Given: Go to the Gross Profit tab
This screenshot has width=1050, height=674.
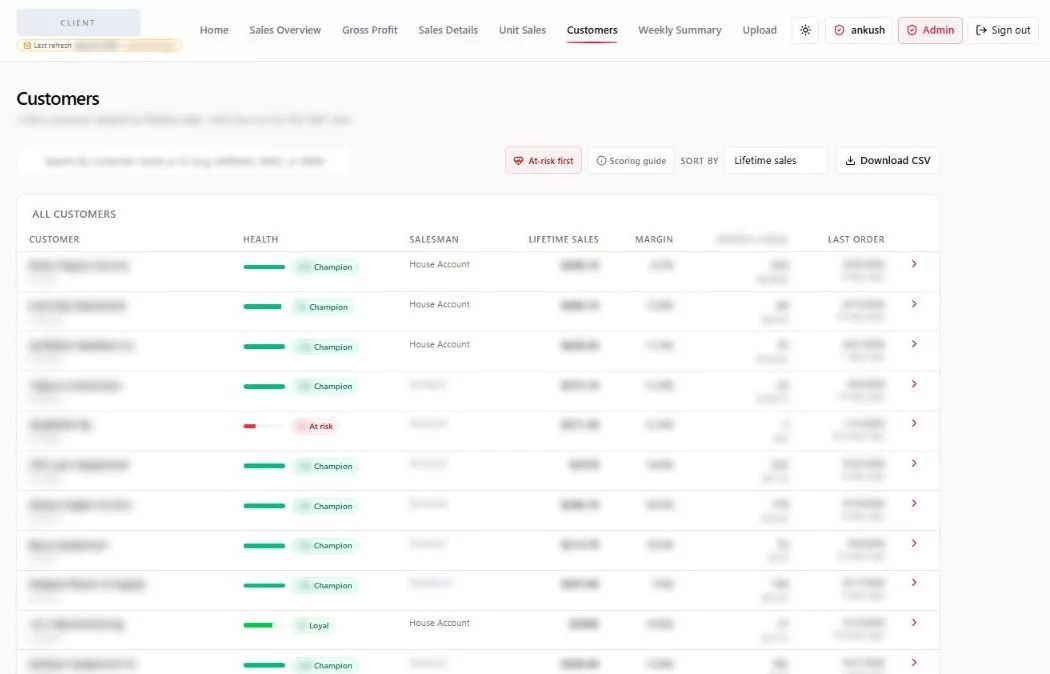Looking at the screenshot, I should 370,30.
